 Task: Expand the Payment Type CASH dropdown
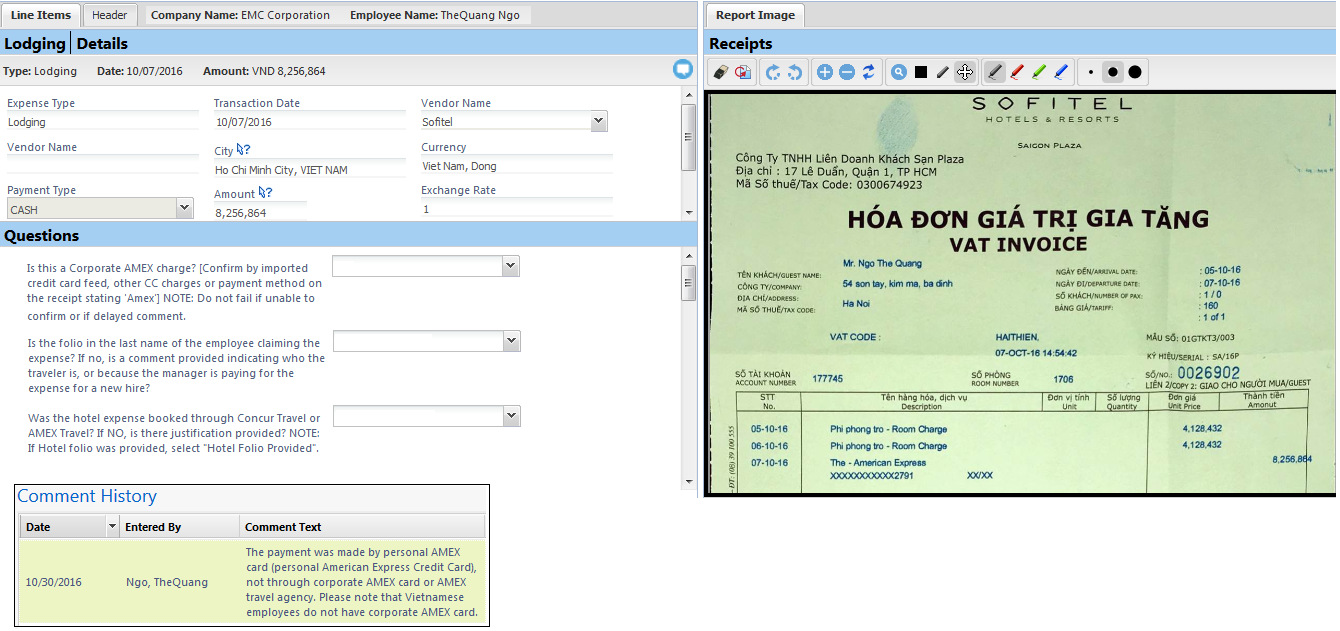click(x=184, y=208)
